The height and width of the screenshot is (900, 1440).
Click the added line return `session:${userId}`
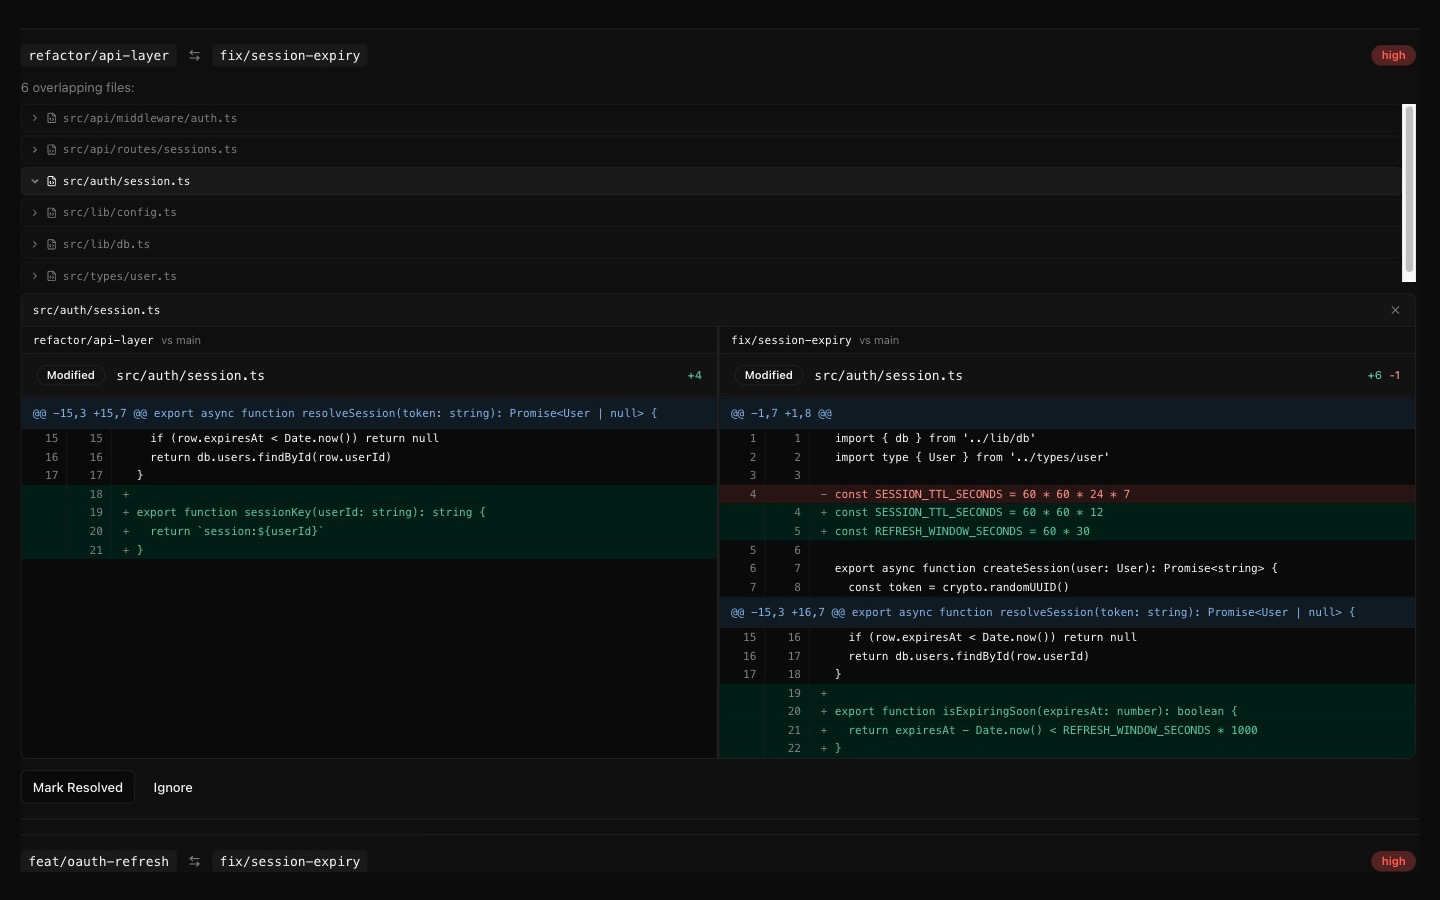(369, 531)
